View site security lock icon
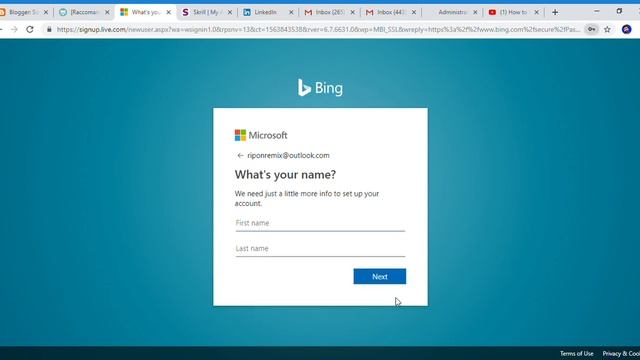 pyautogui.click(x=49, y=29)
